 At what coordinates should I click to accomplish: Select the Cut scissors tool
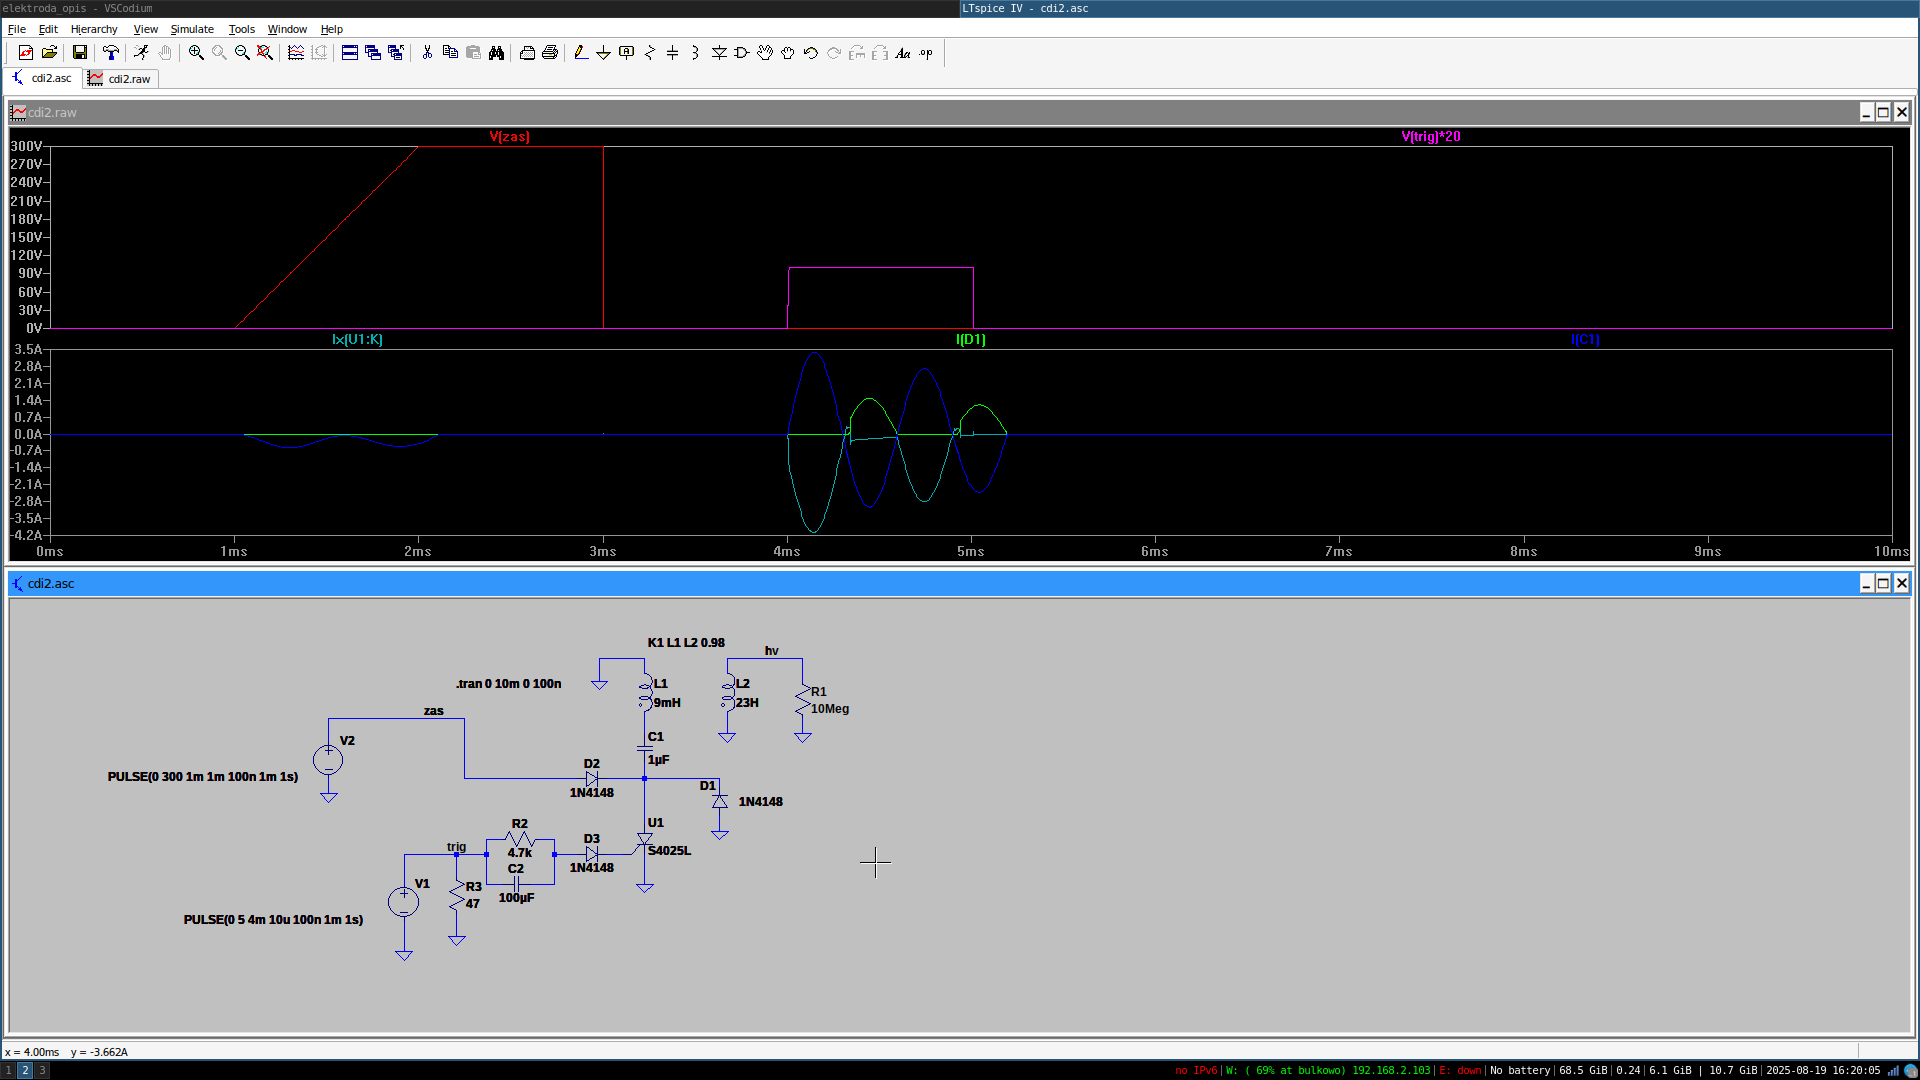pyautogui.click(x=427, y=53)
